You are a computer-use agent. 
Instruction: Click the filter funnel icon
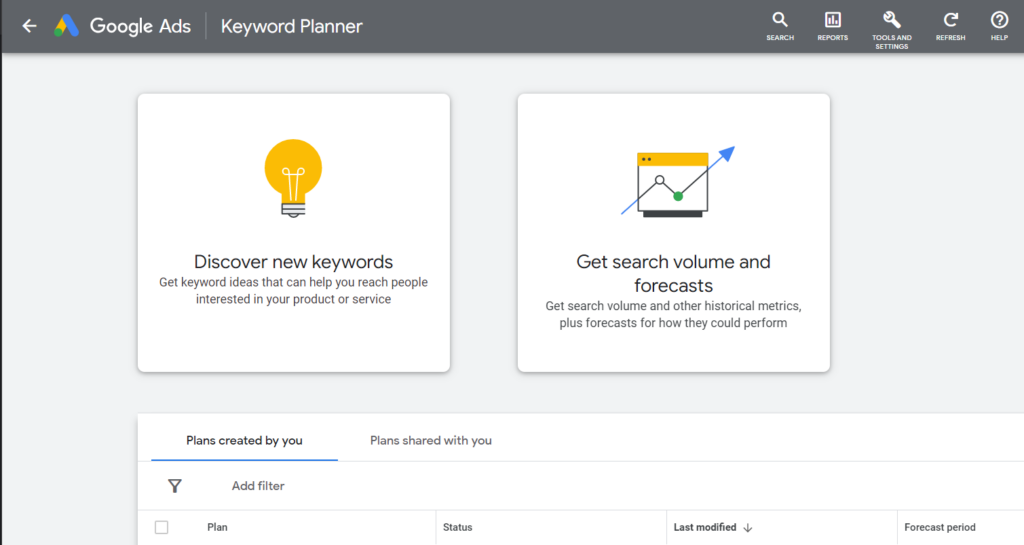pos(174,486)
